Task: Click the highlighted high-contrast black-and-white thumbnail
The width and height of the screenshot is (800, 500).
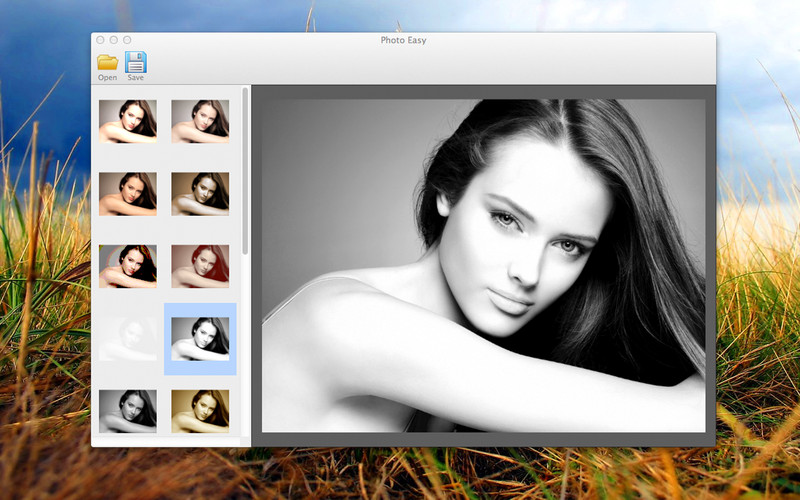Action: [x=200, y=339]
